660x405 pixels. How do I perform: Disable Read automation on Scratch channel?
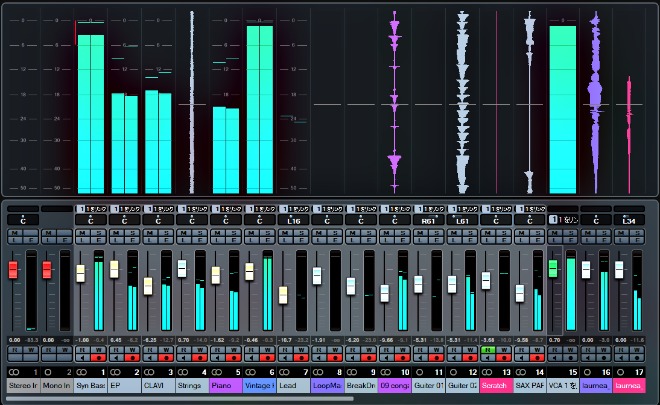pos(488,349)
